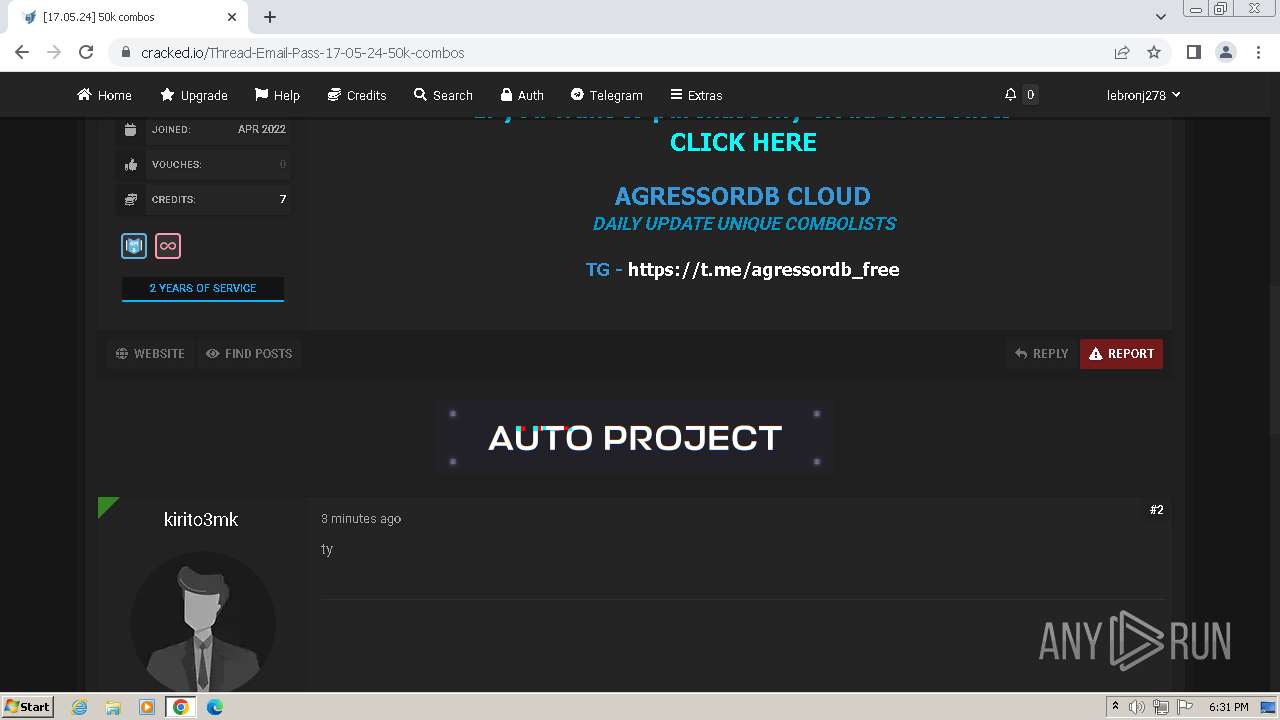Find posts by this user
Screen dimensions: 1280x720
click(x=249, y=353)
